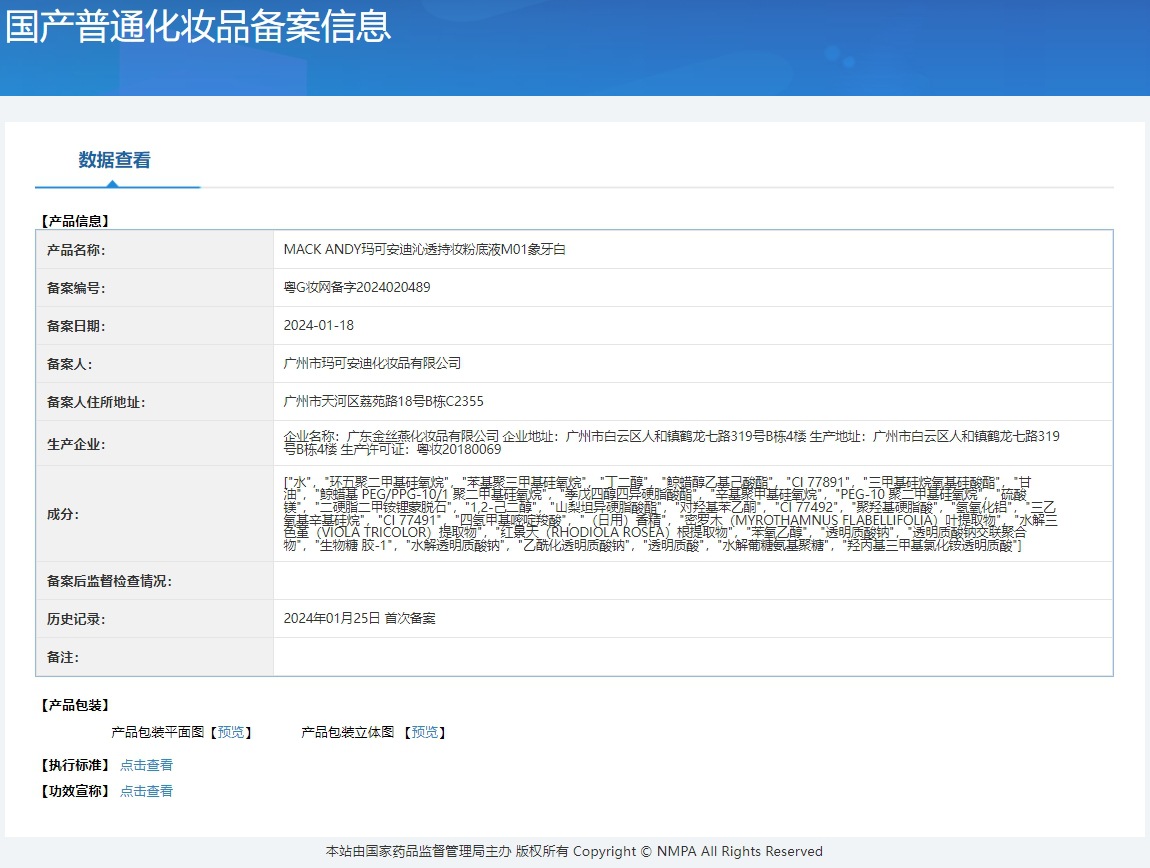
Task: Preview the 产品包装立体图 image
Action: (425, 732)
